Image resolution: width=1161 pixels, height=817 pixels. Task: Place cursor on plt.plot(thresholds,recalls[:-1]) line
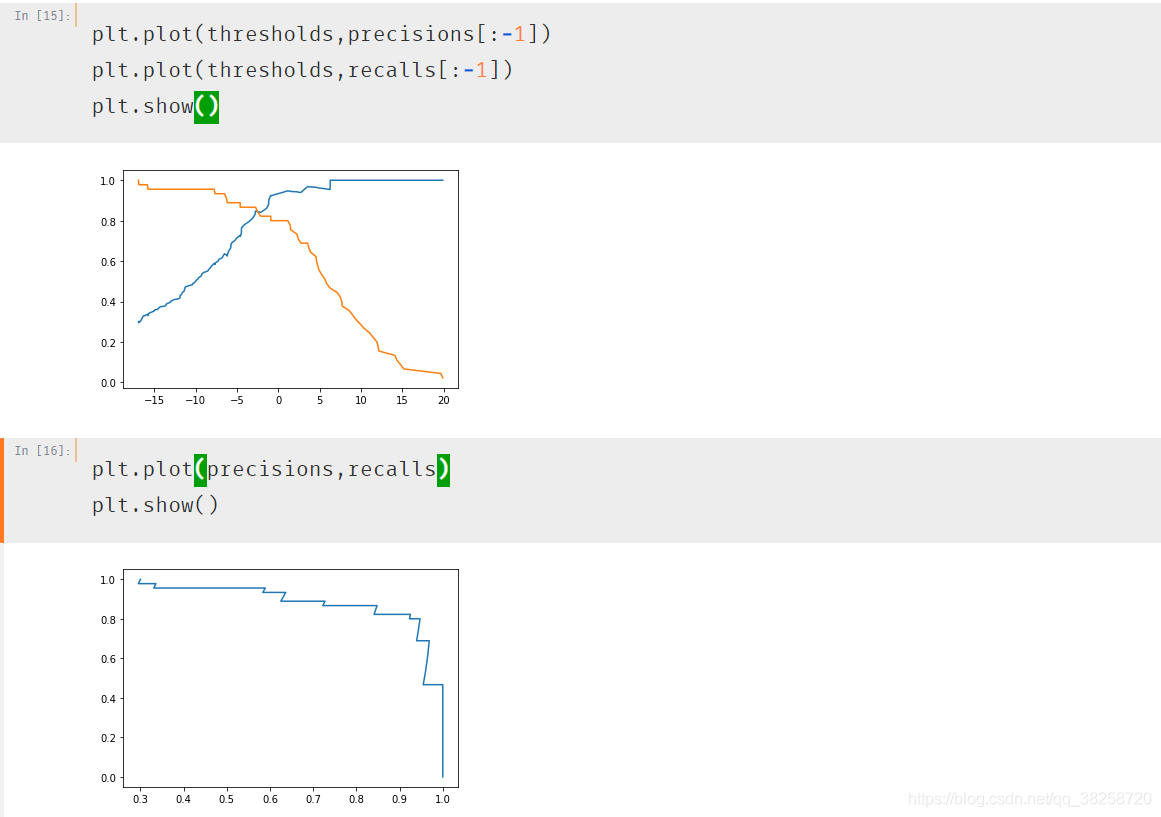[x=302, y=70]
